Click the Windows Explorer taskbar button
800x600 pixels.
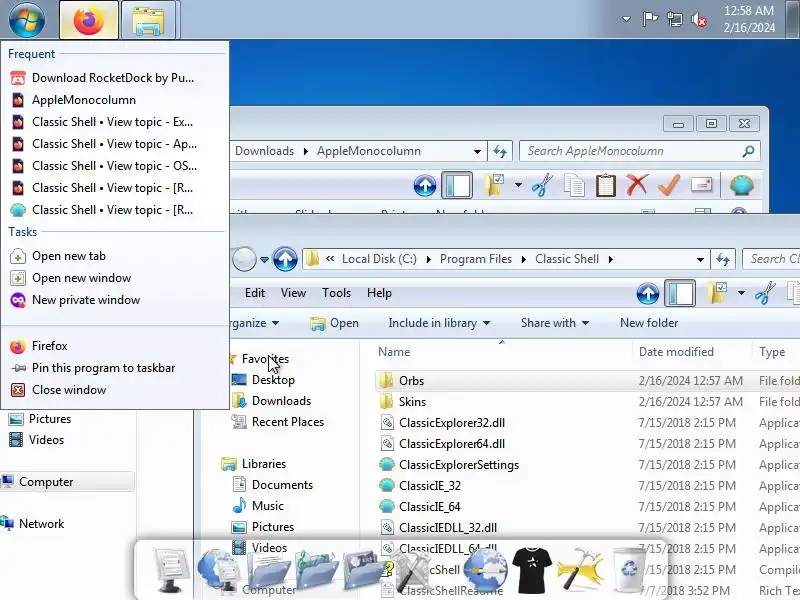[x=148, y=20]
